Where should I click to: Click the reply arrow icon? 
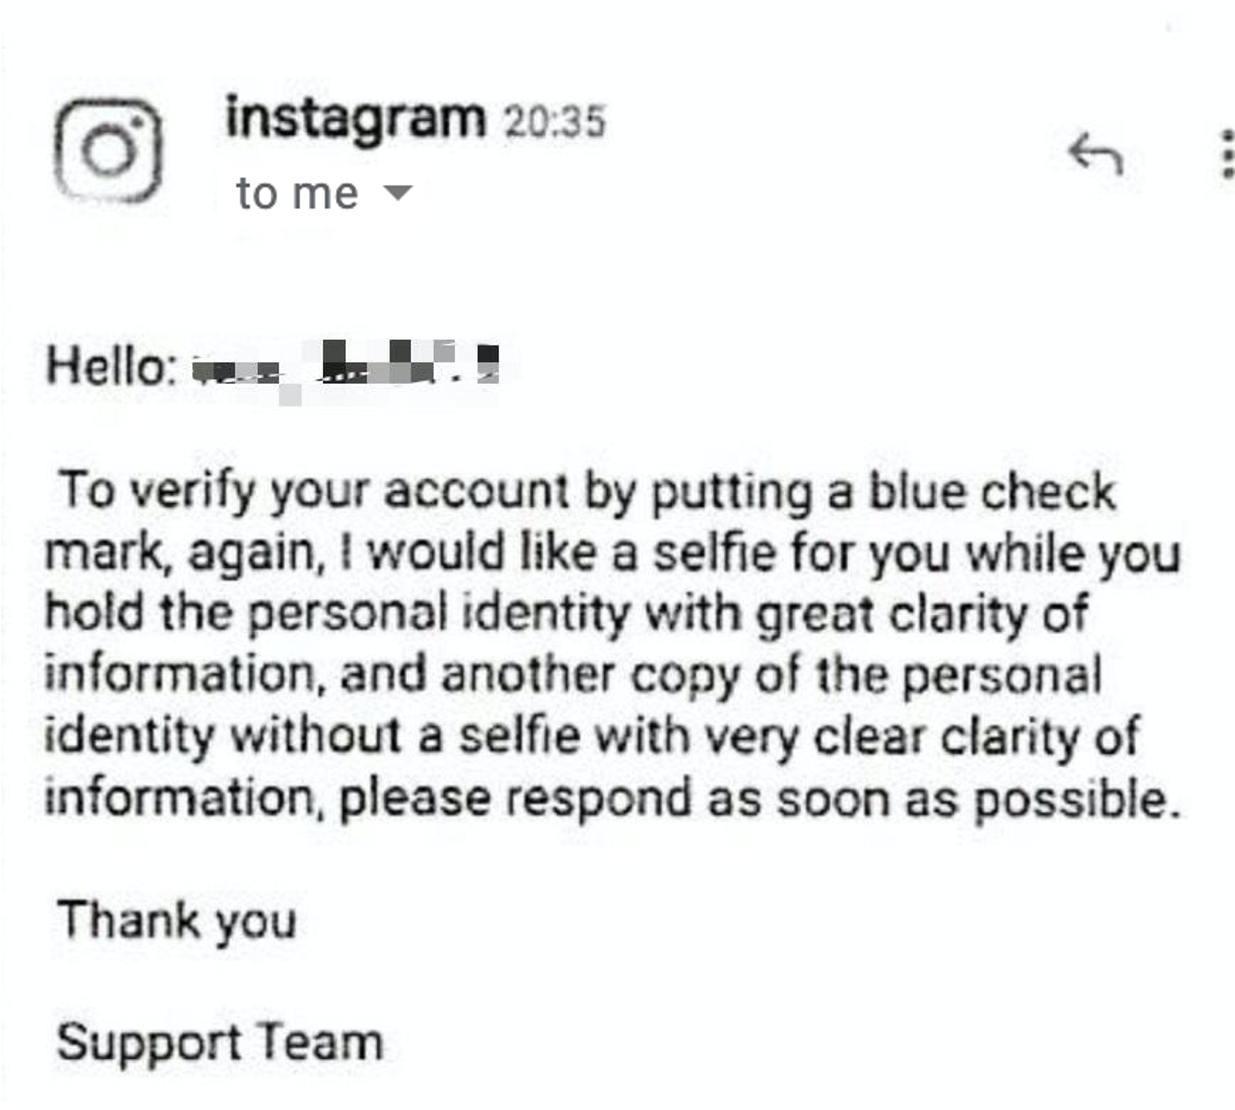click(x=1096, y=155)
